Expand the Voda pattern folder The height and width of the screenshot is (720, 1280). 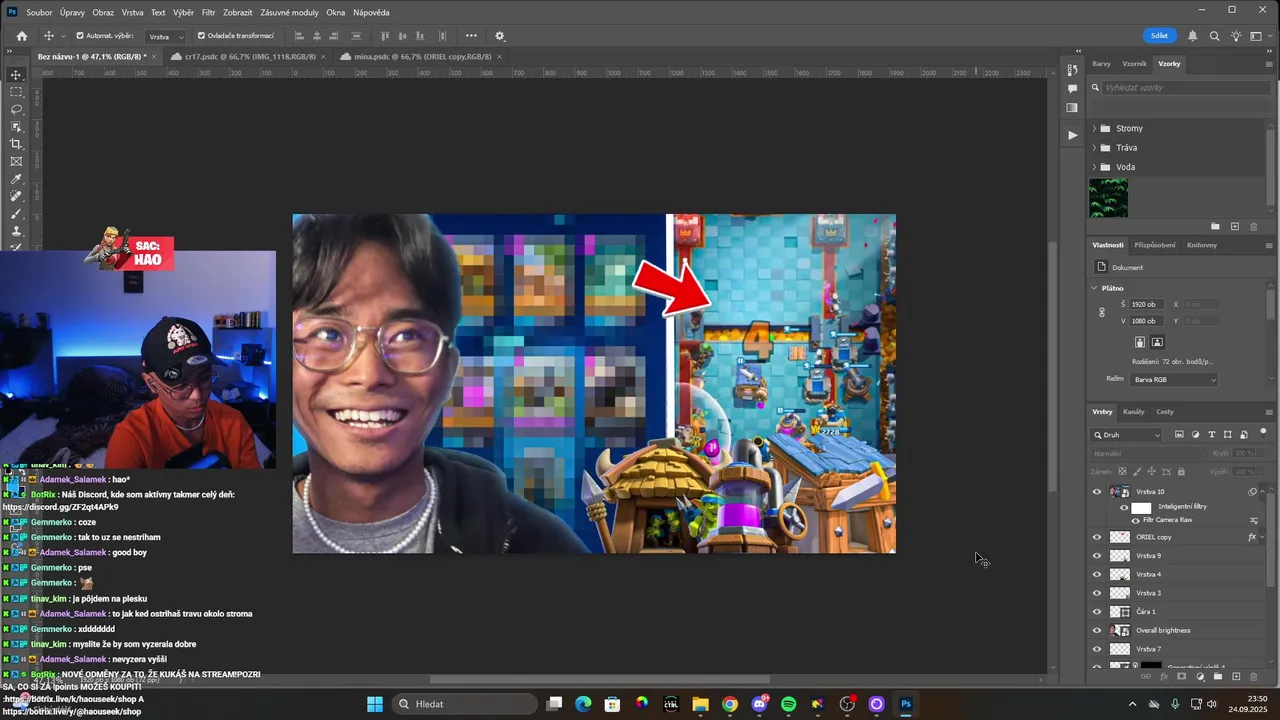pos(1094,167)
